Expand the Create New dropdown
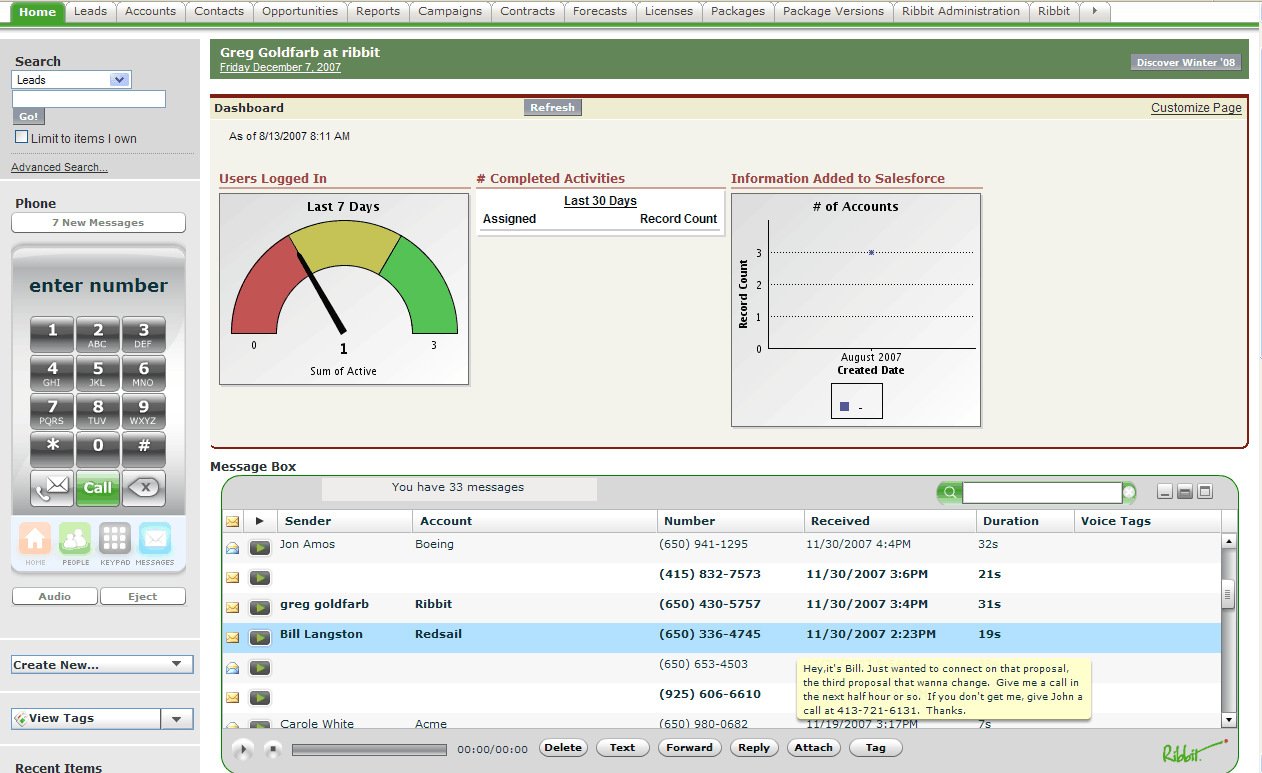 tap(177, 664)
